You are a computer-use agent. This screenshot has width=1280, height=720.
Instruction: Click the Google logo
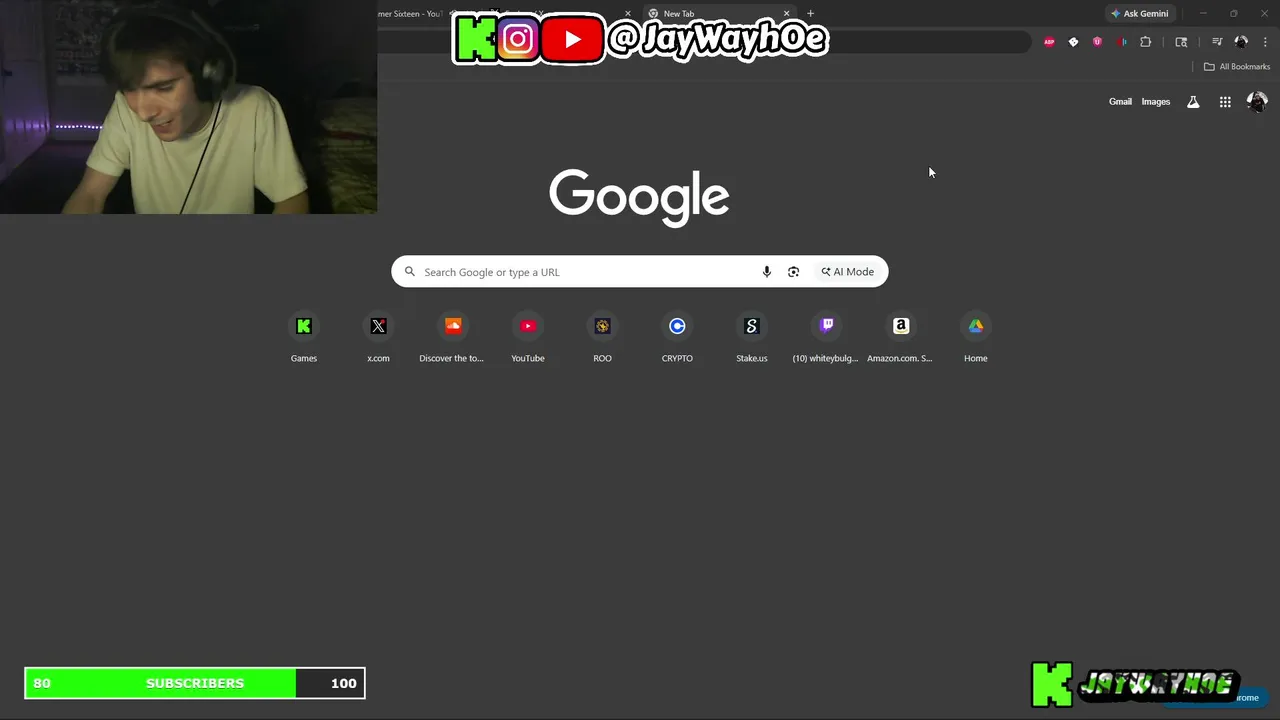point(639,197)
